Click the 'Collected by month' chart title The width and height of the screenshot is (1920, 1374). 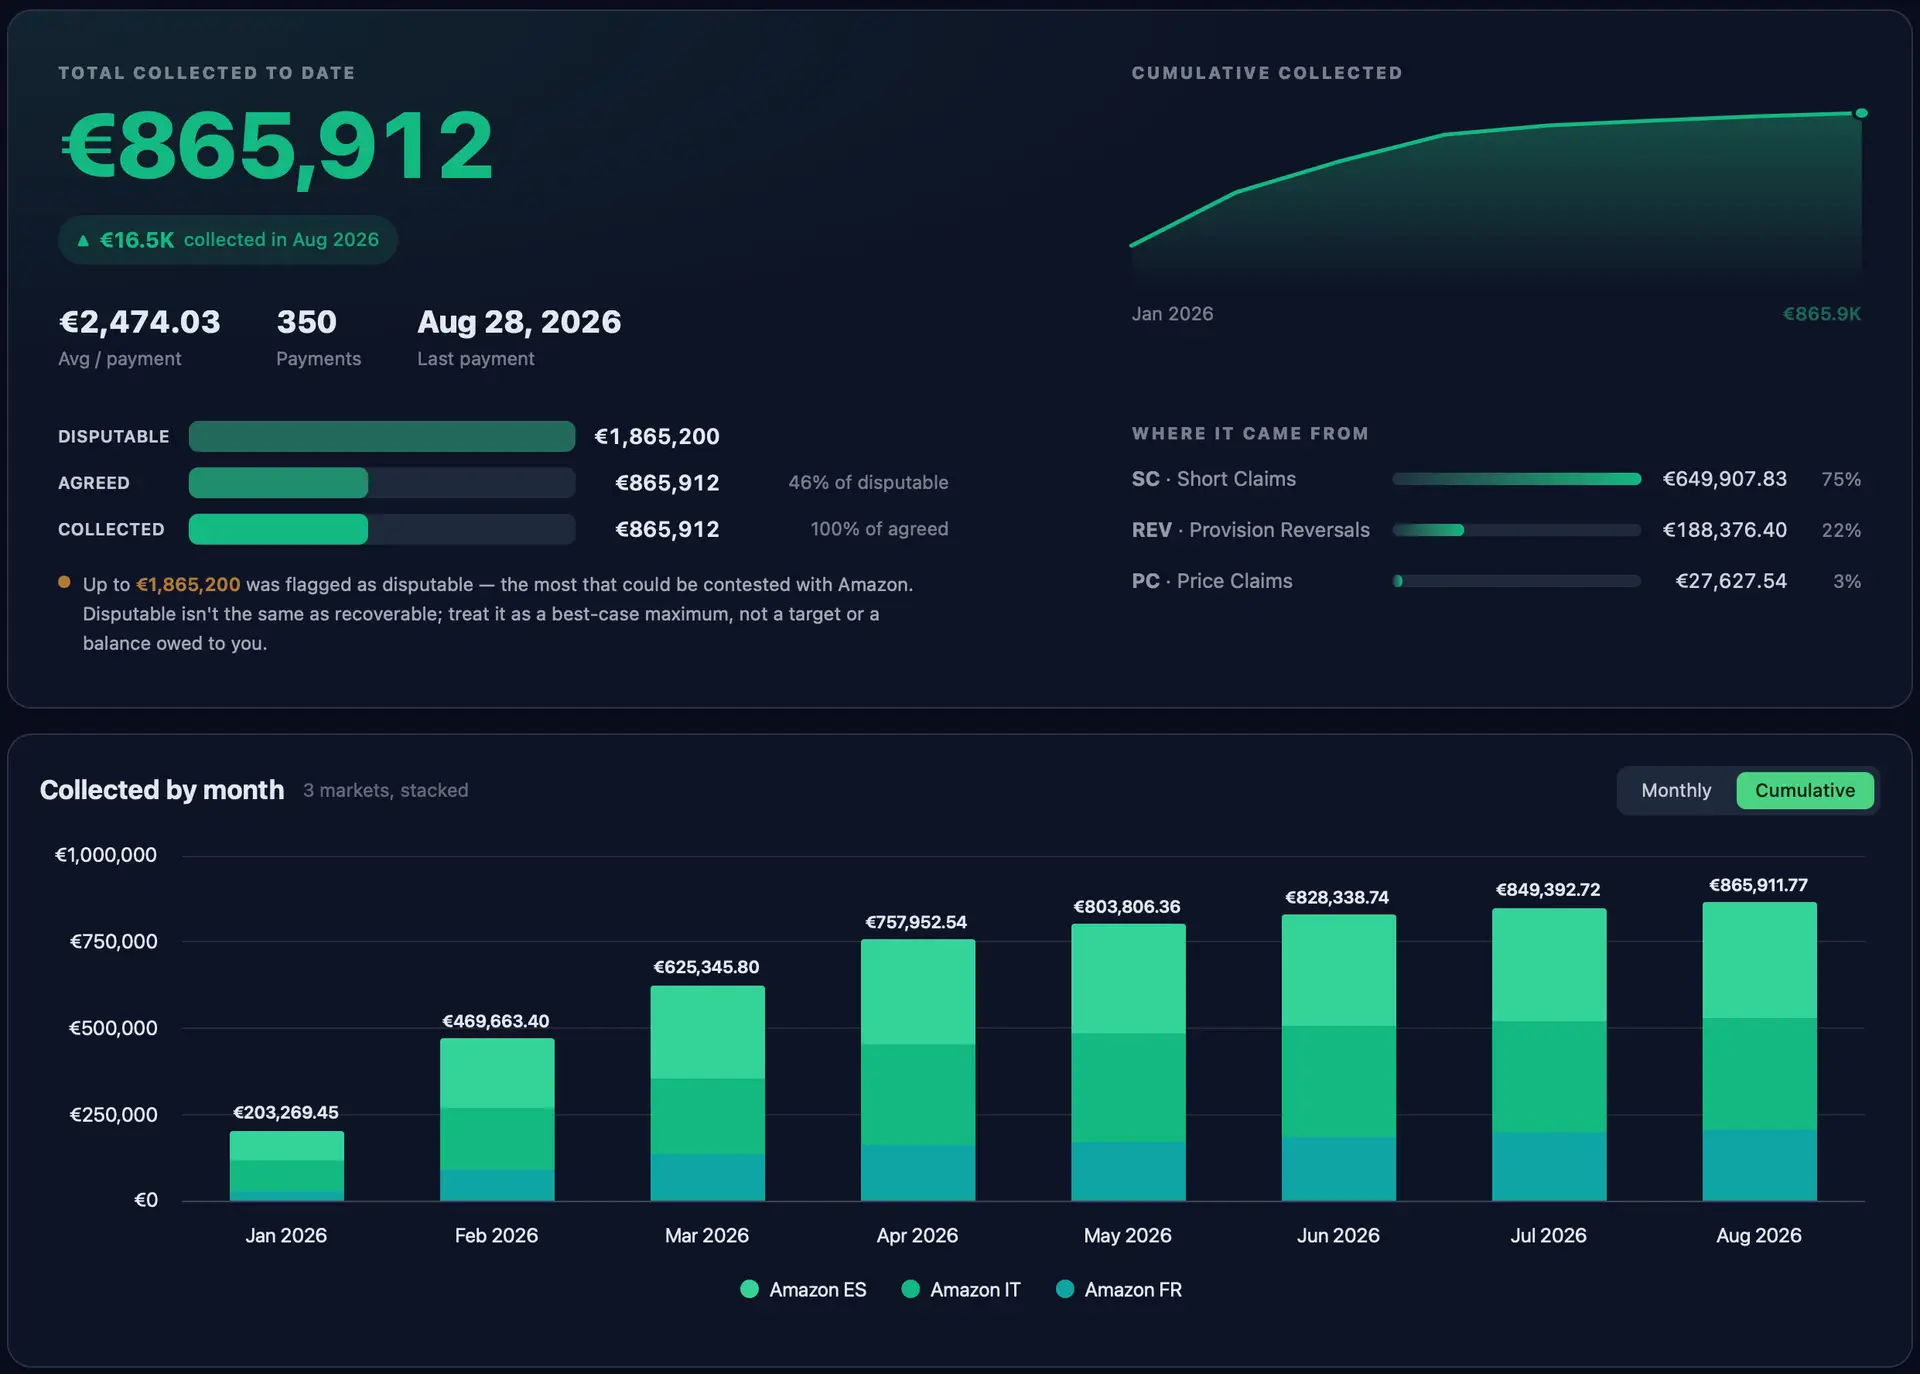(162, 790)
